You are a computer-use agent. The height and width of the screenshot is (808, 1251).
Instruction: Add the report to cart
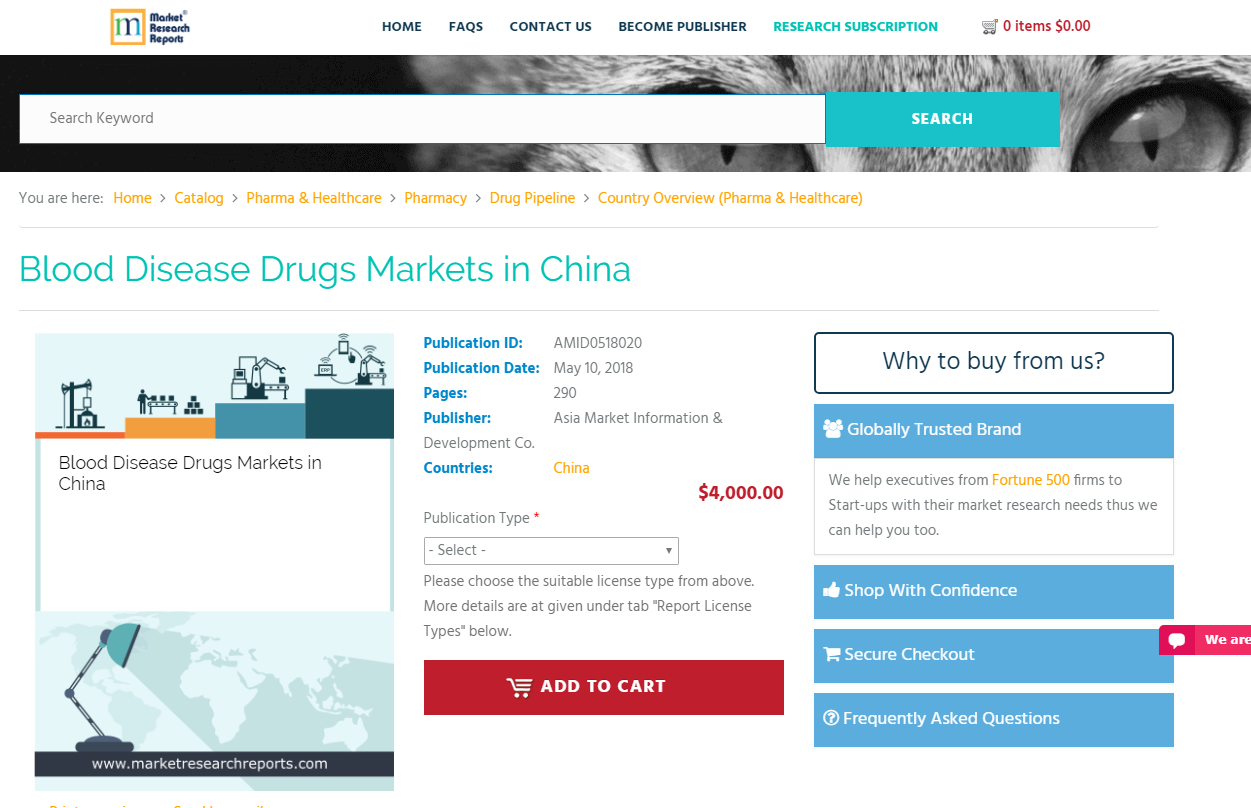point(604,687)
